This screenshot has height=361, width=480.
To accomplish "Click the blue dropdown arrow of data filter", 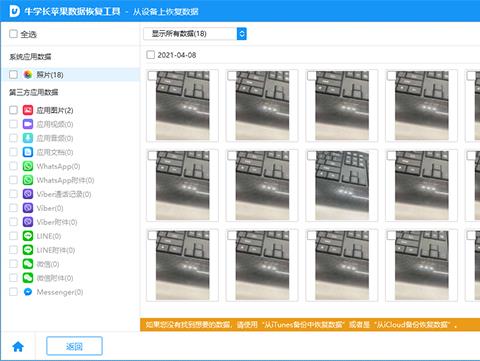I will coord(242,34).
